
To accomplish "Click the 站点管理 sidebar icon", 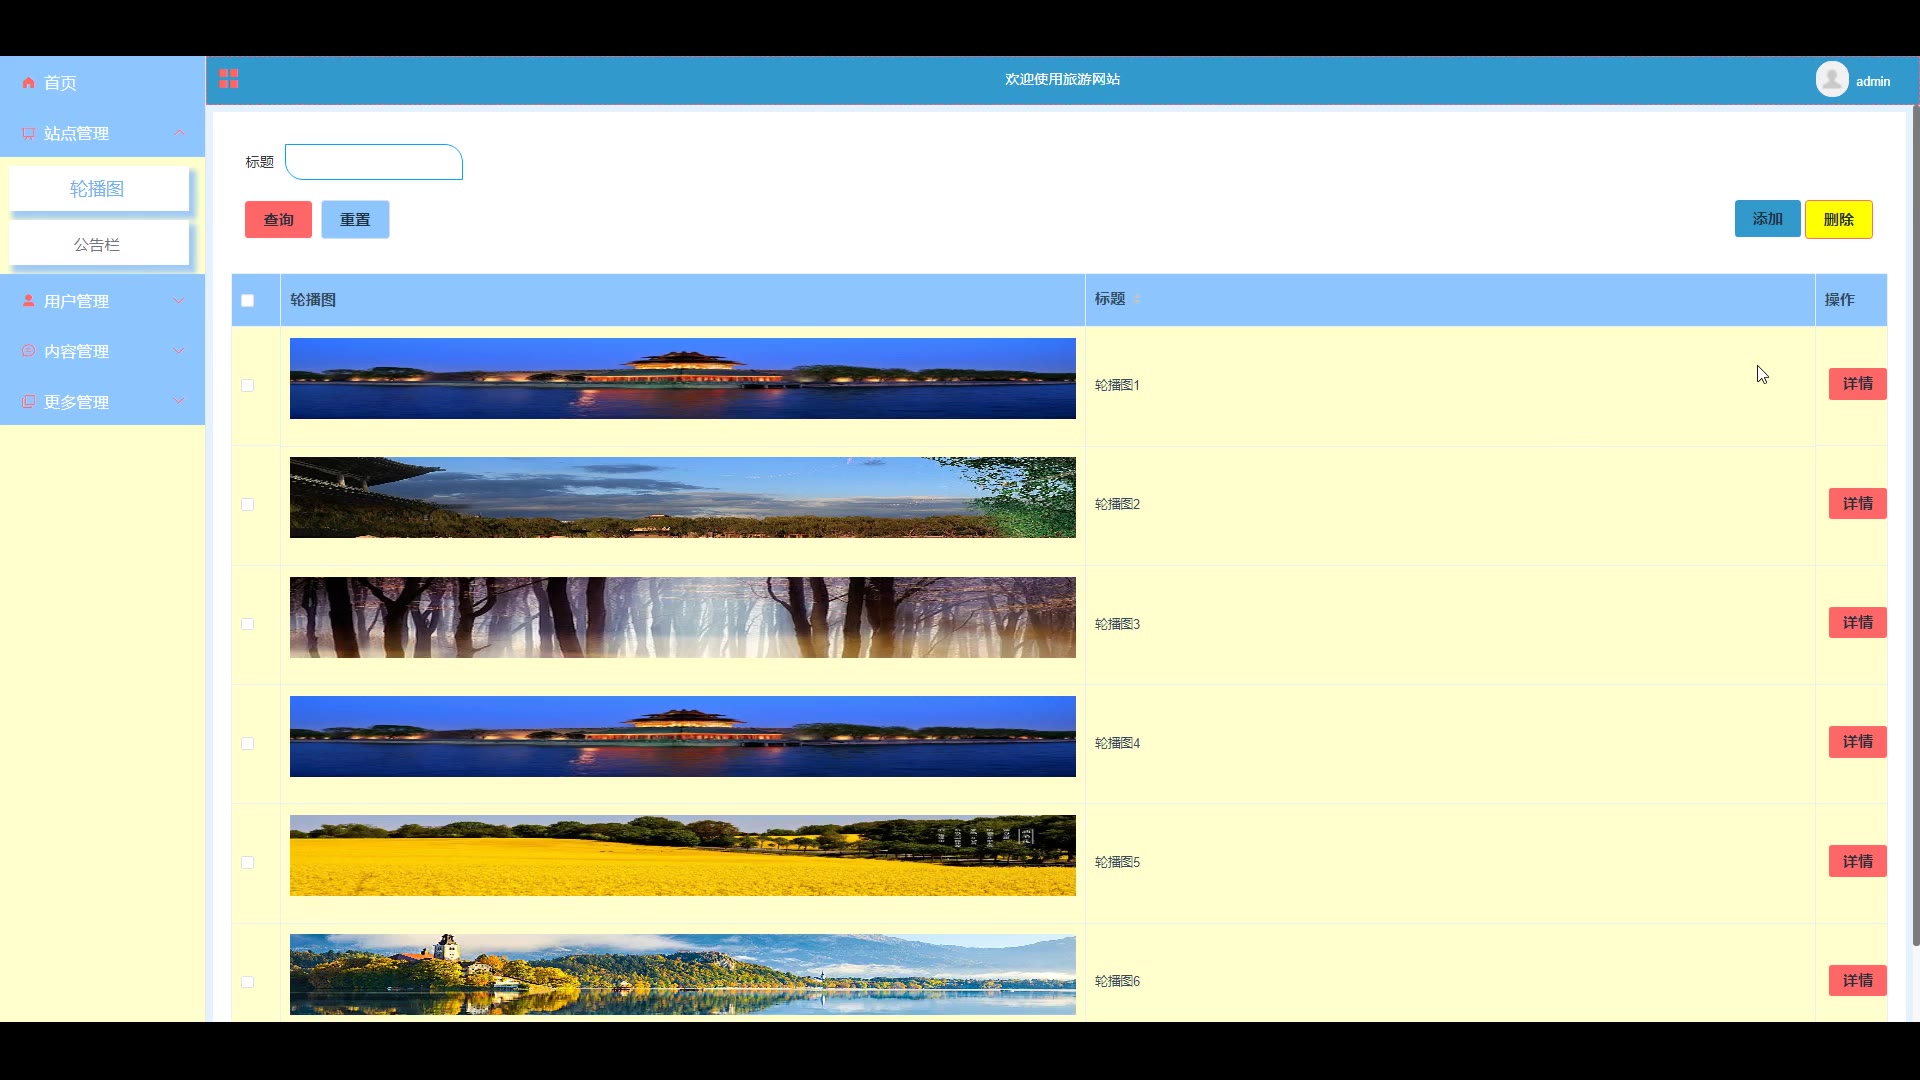I will click(28, 133).
